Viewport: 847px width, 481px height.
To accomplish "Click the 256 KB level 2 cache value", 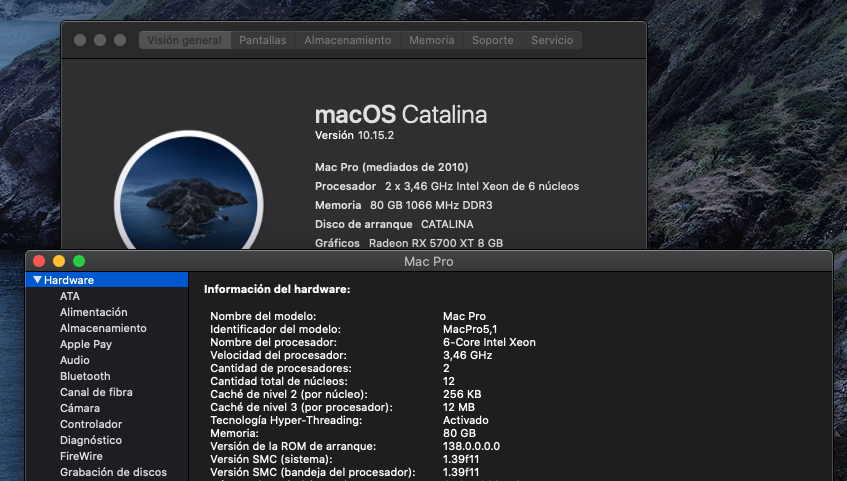I will (x=462, y=394).
